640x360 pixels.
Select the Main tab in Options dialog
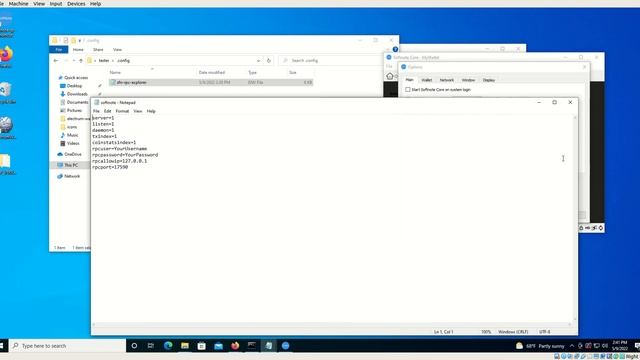pos(409,80)
